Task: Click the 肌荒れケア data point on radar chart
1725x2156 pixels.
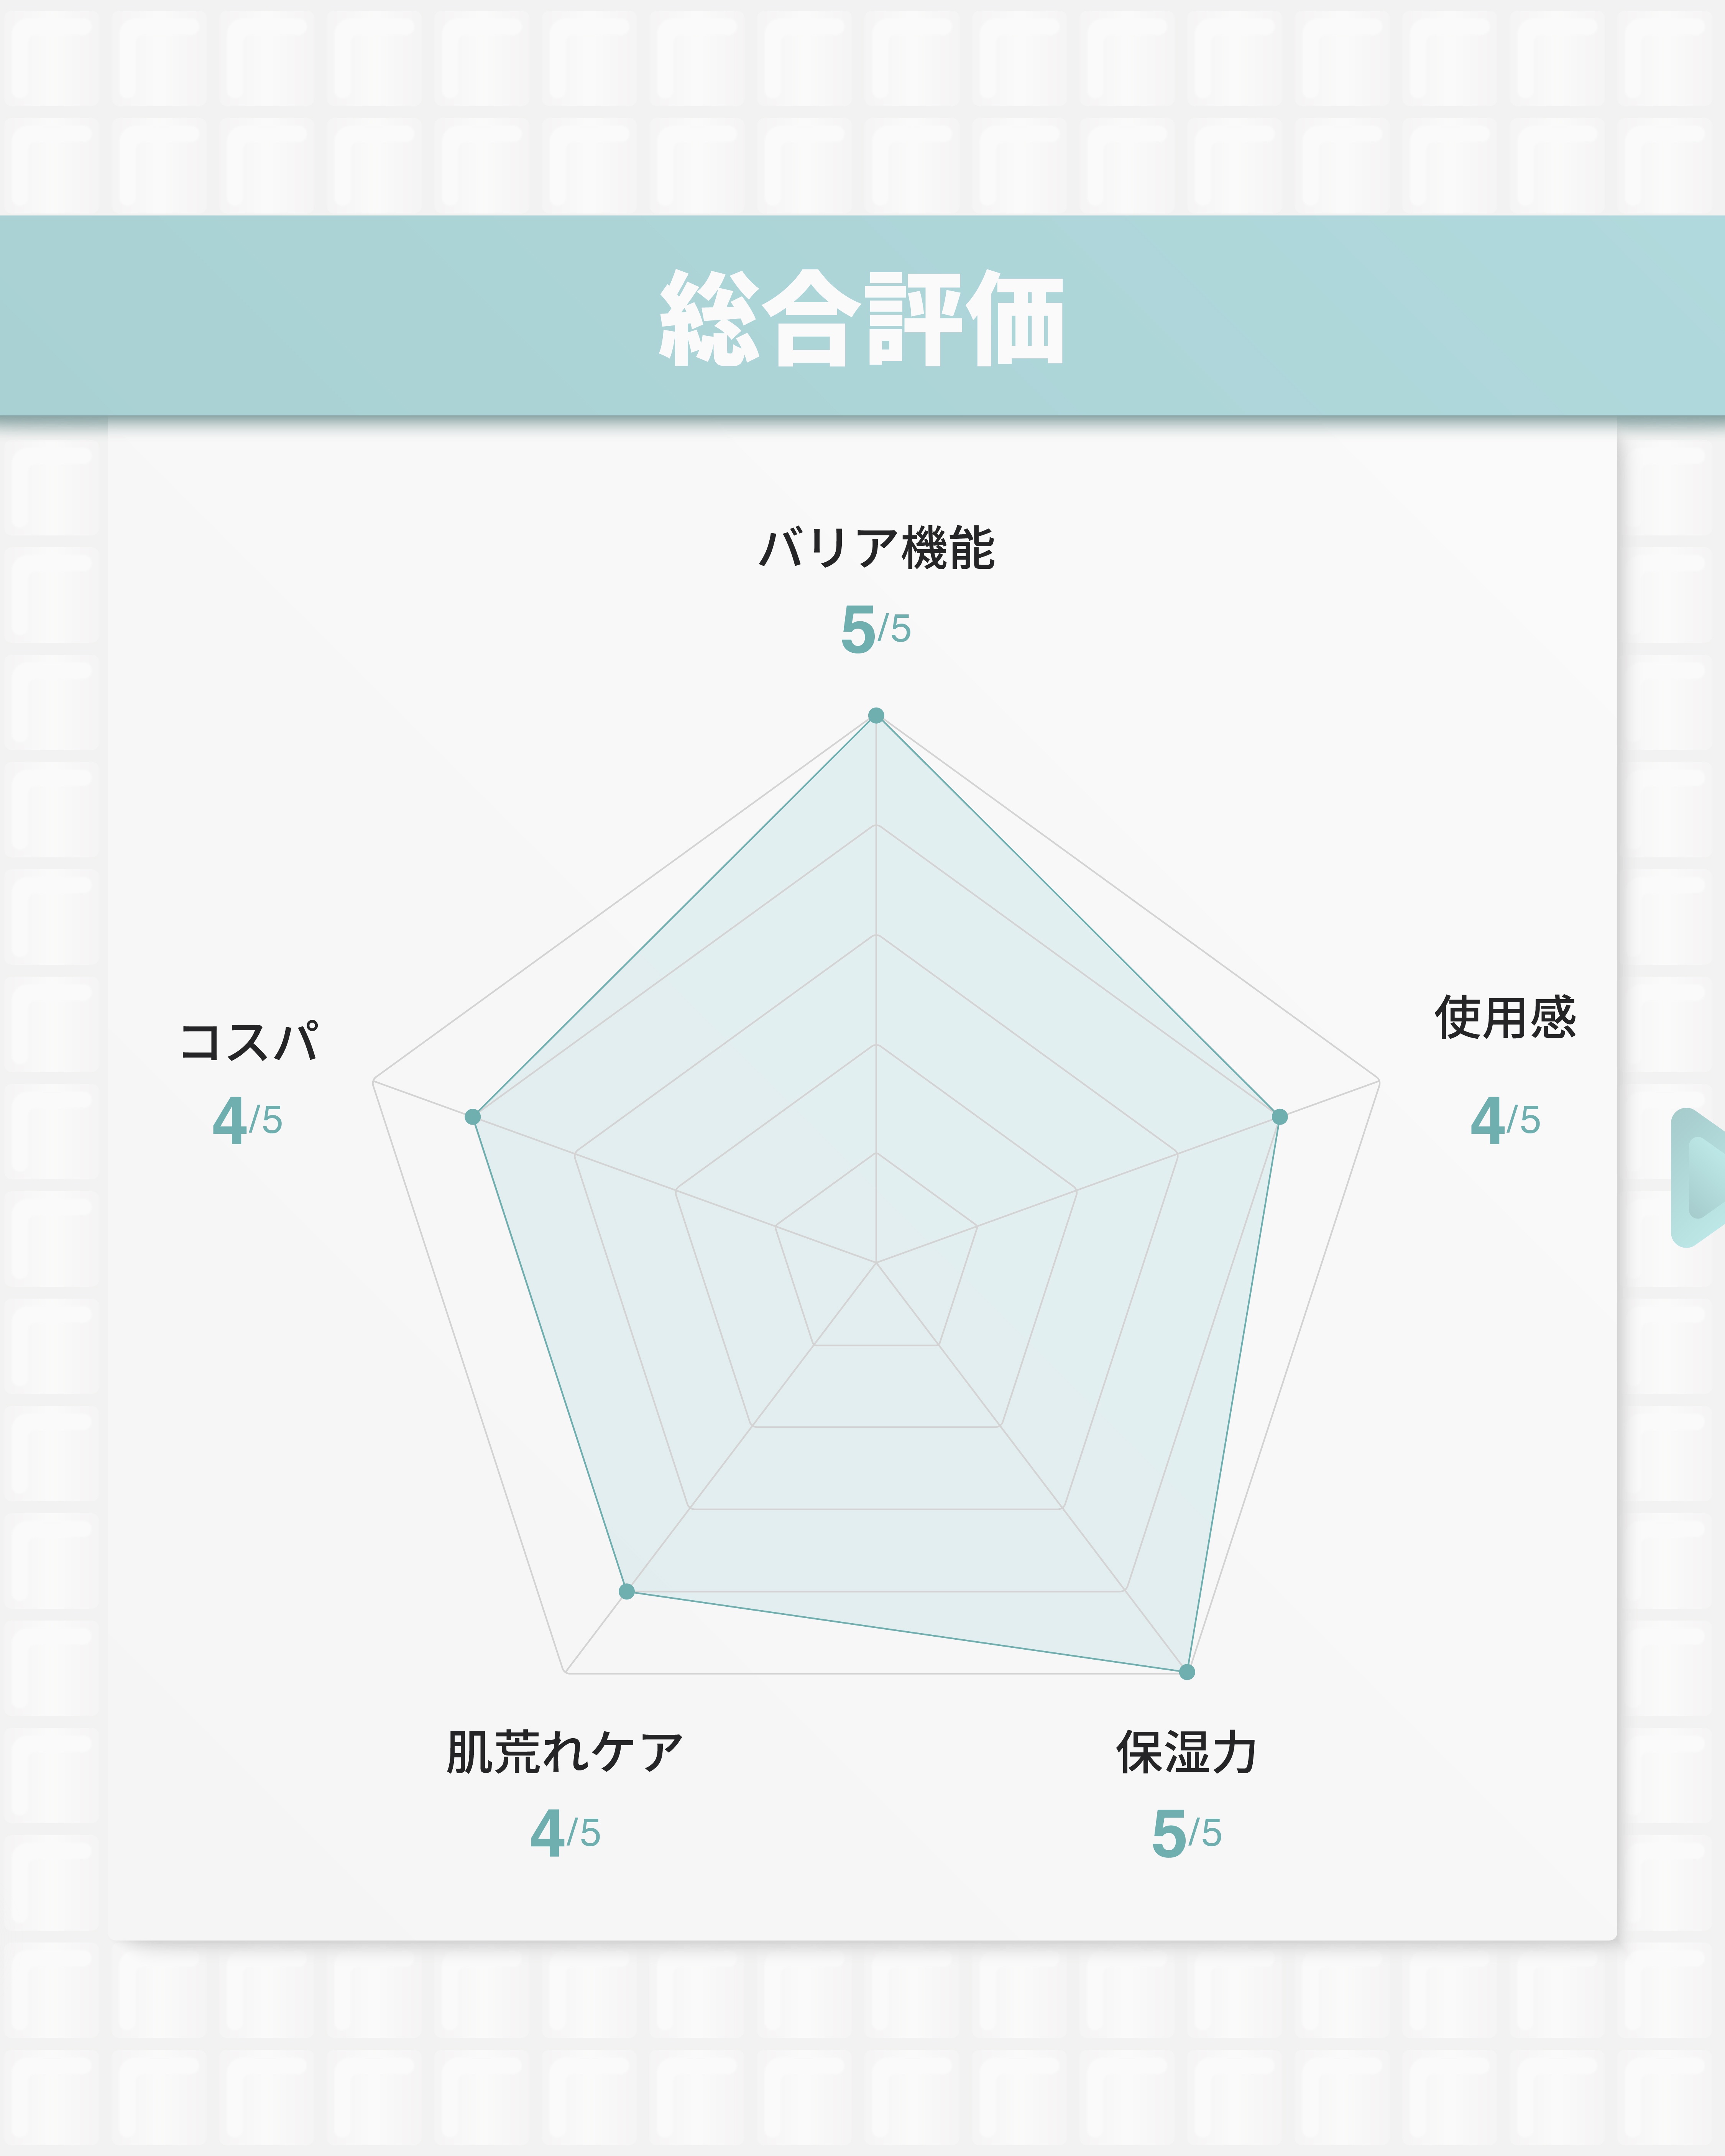Action: tap(627, 1591)
